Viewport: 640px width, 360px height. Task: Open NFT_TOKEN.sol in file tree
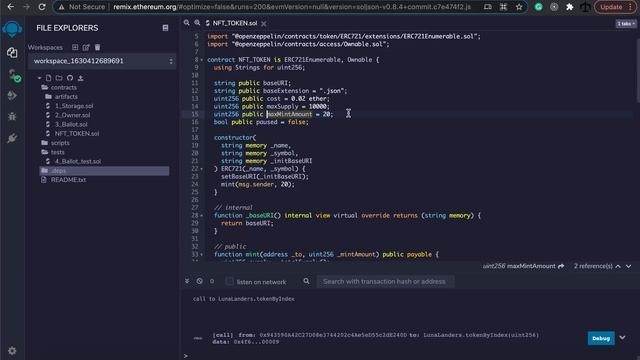[77, 133]
